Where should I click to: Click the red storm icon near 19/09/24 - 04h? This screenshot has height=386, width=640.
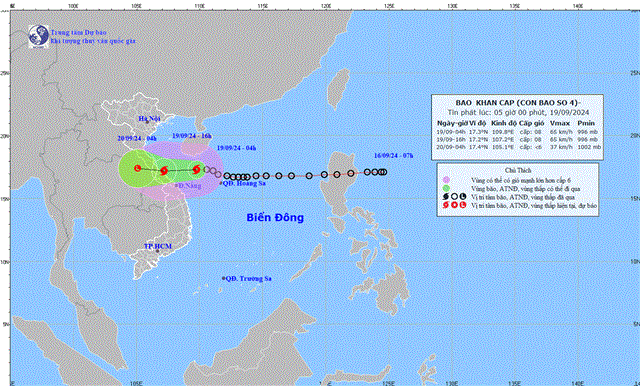pos(196,169)
